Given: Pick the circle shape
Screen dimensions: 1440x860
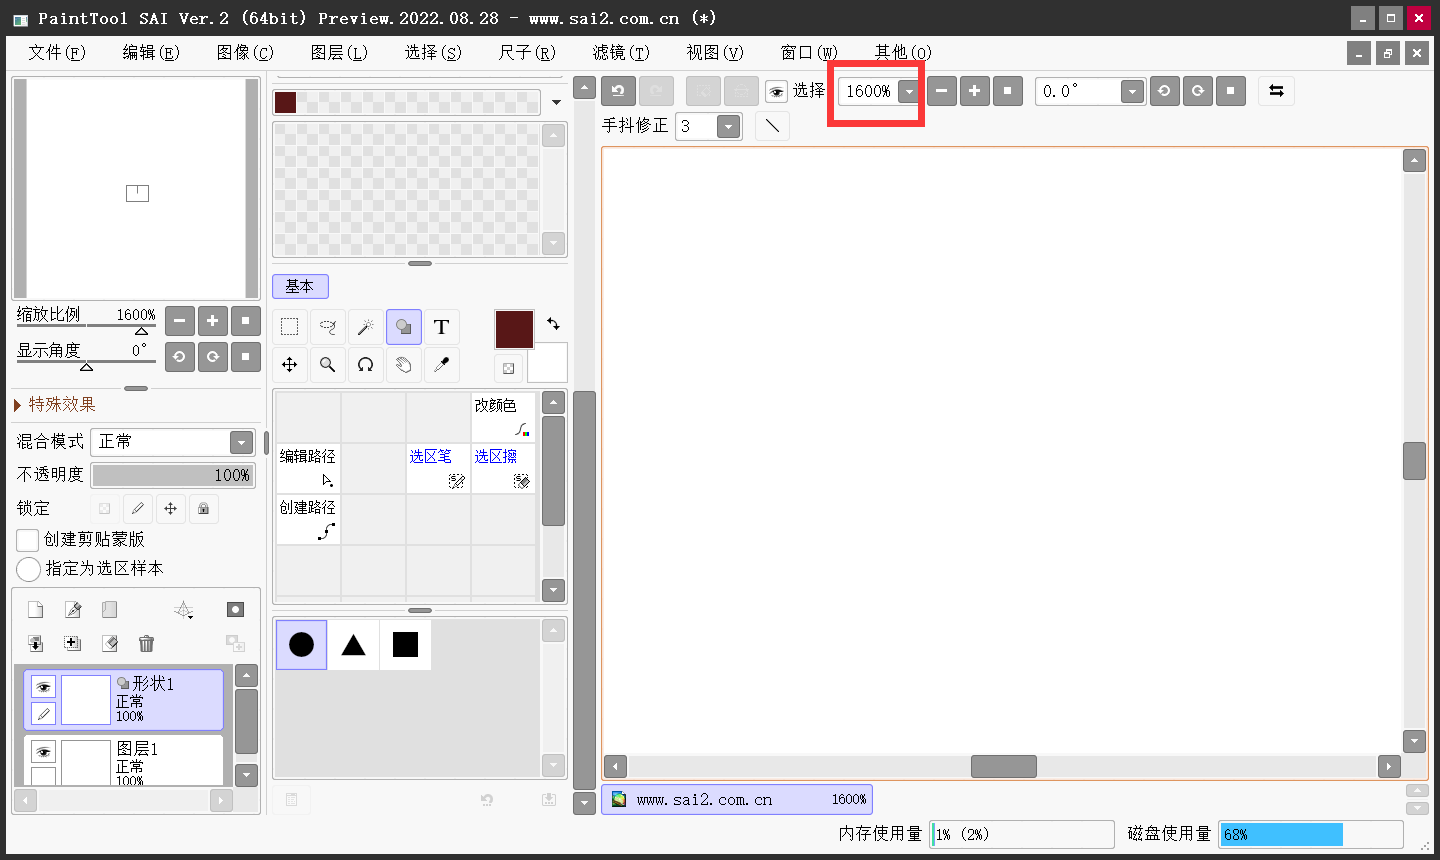Looking at the screenshot, I should pos(301,645).
